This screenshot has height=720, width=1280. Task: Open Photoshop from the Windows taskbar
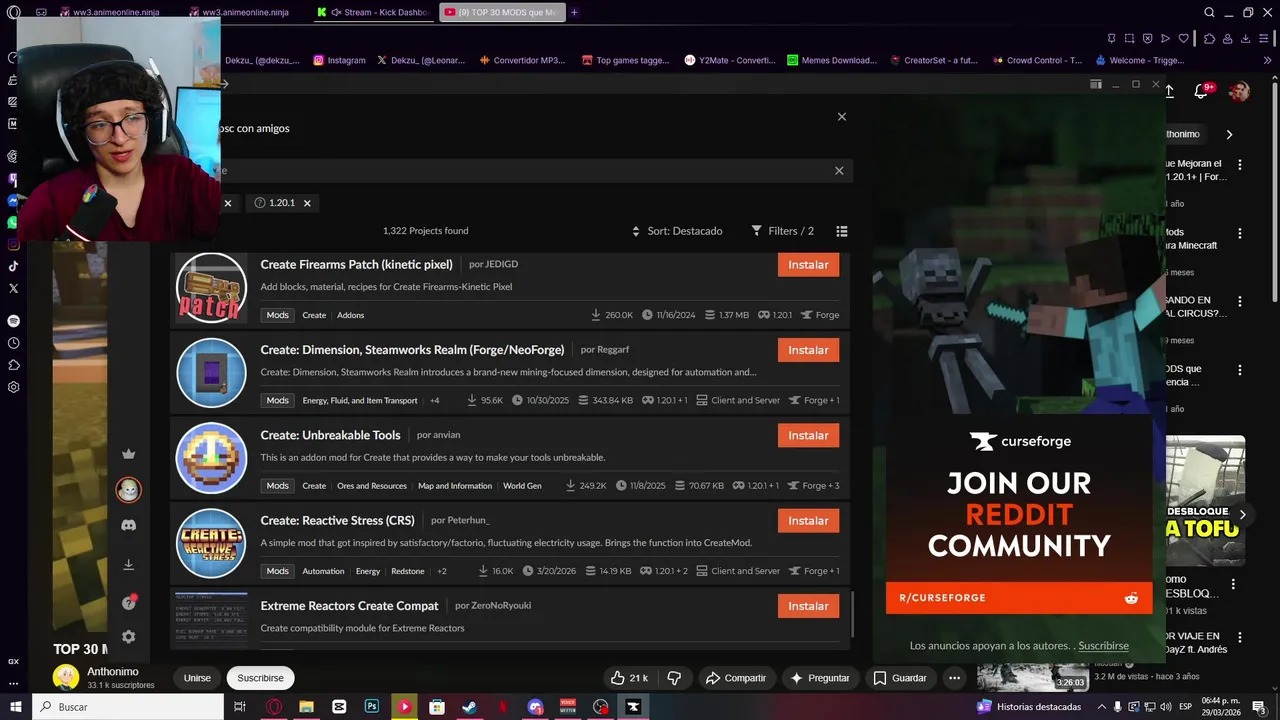click(372, 707)
